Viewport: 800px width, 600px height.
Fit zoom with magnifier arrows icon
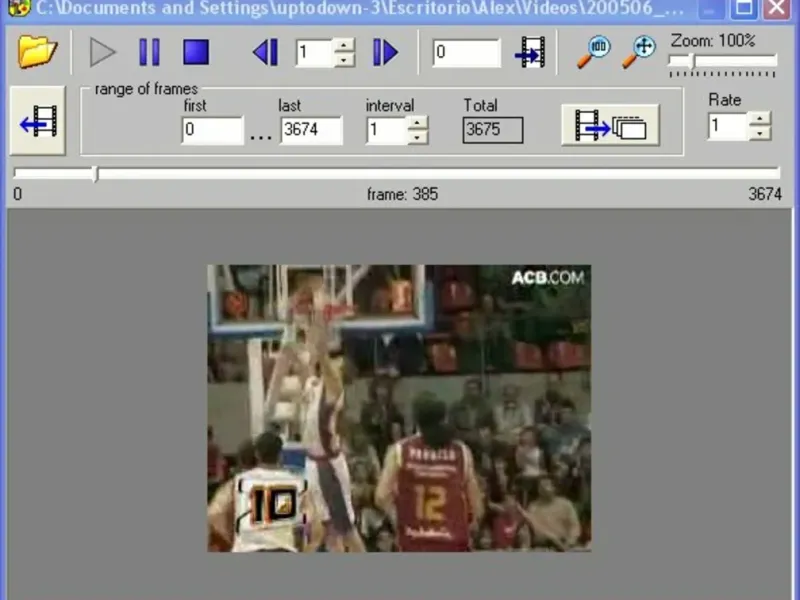pos(639,52)
